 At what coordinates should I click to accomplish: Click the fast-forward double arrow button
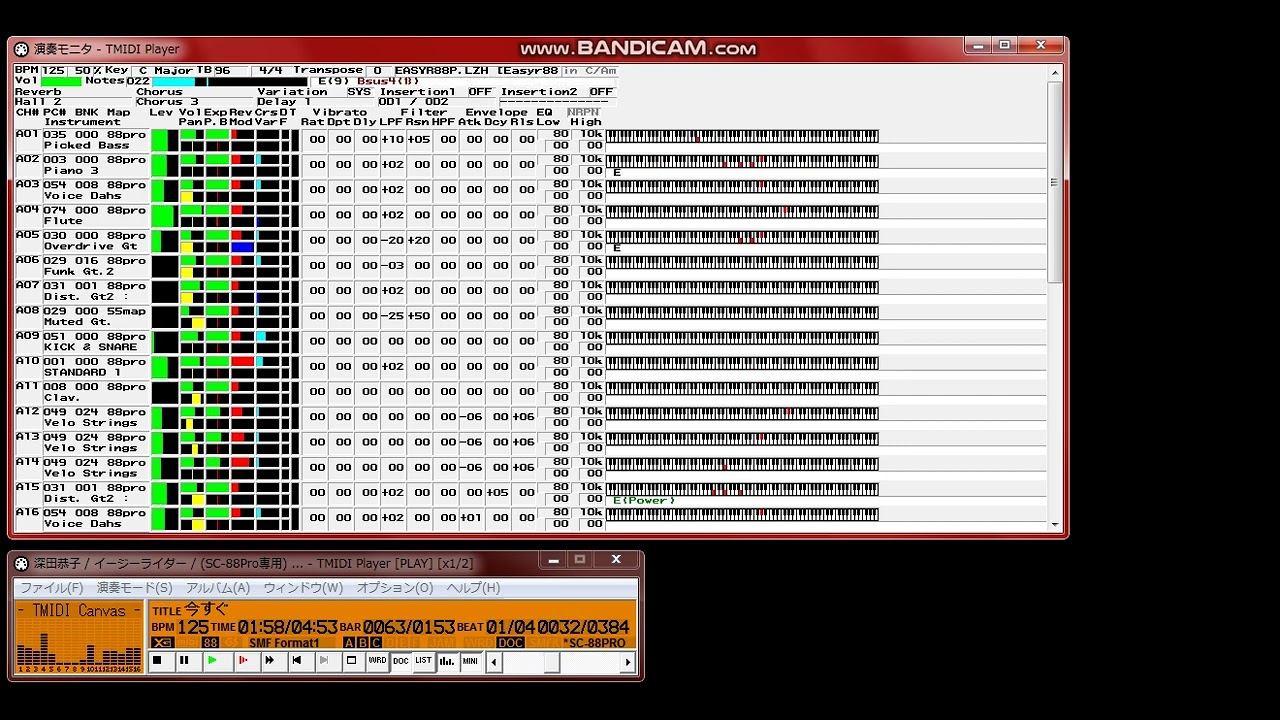pos(269,661)
